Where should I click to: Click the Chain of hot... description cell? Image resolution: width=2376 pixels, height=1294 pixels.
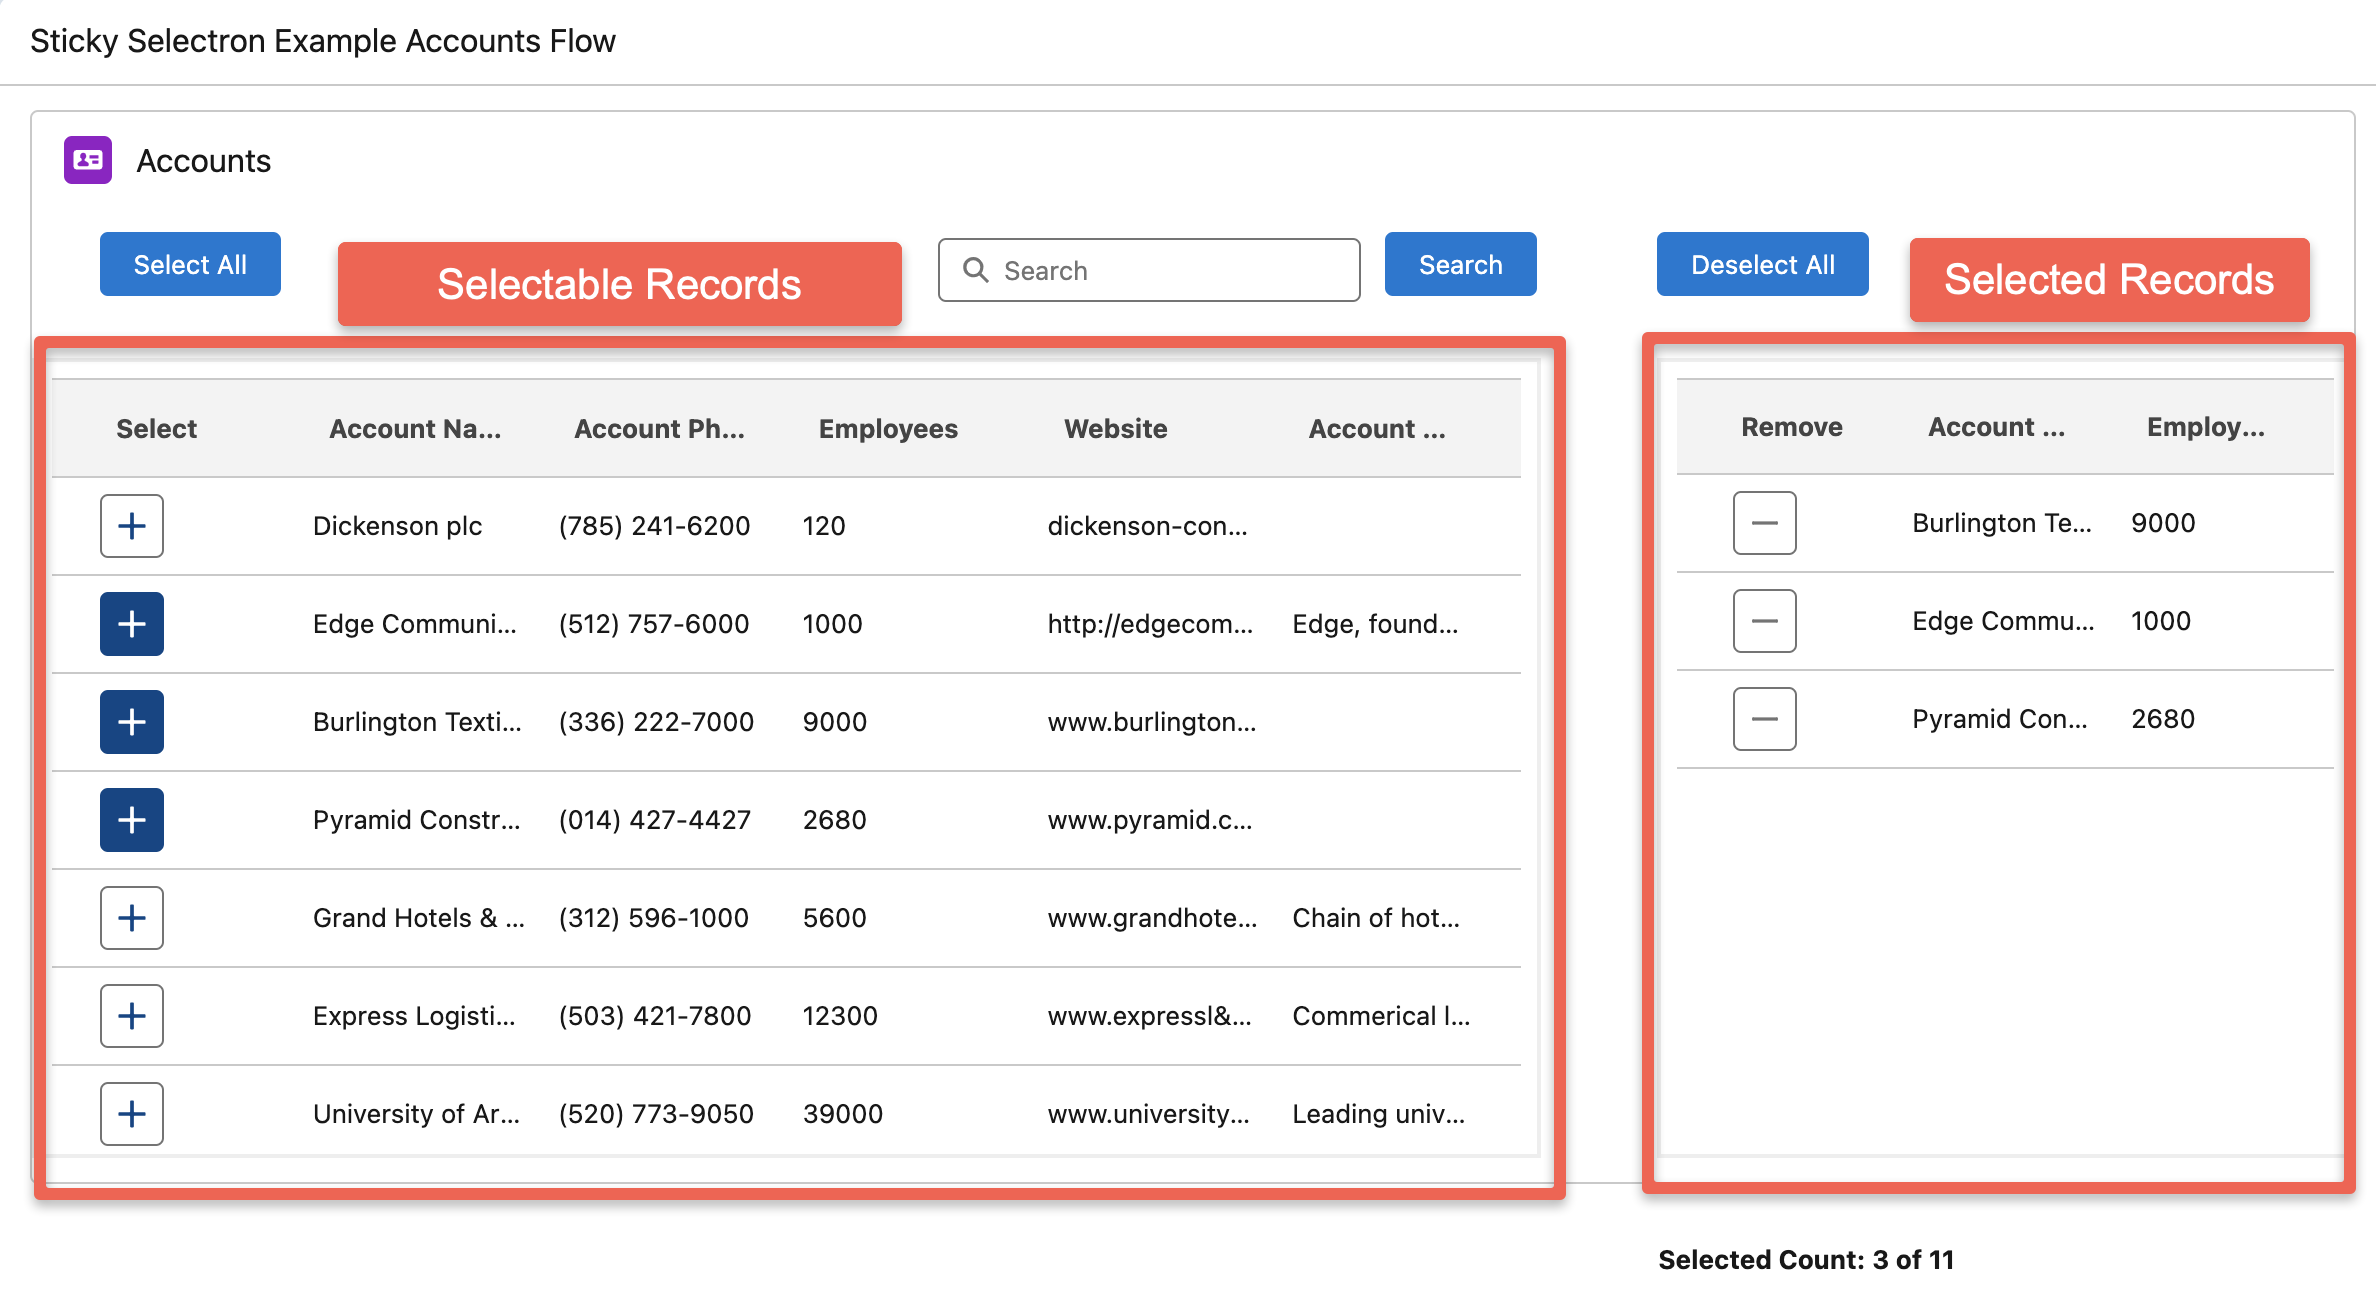[x=1376, y=918]
